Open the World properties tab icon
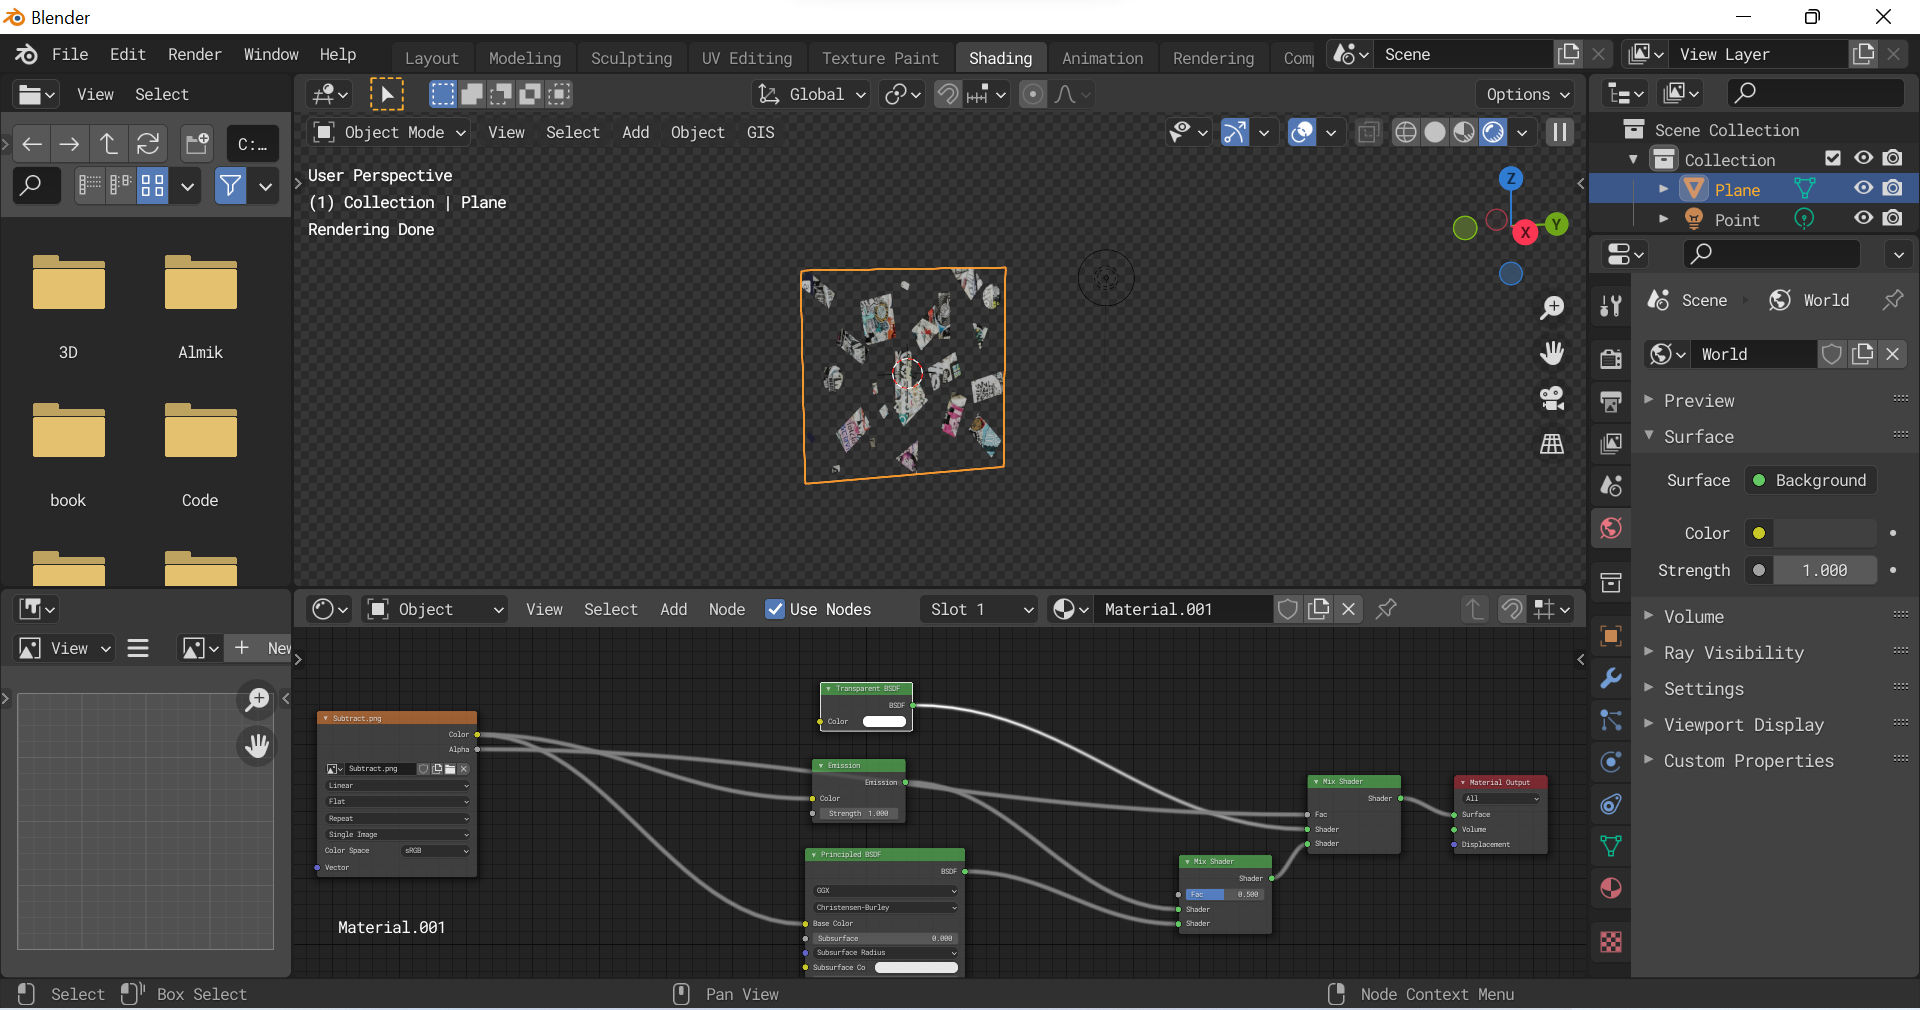1920x1010 pixels. [1611, 528]
